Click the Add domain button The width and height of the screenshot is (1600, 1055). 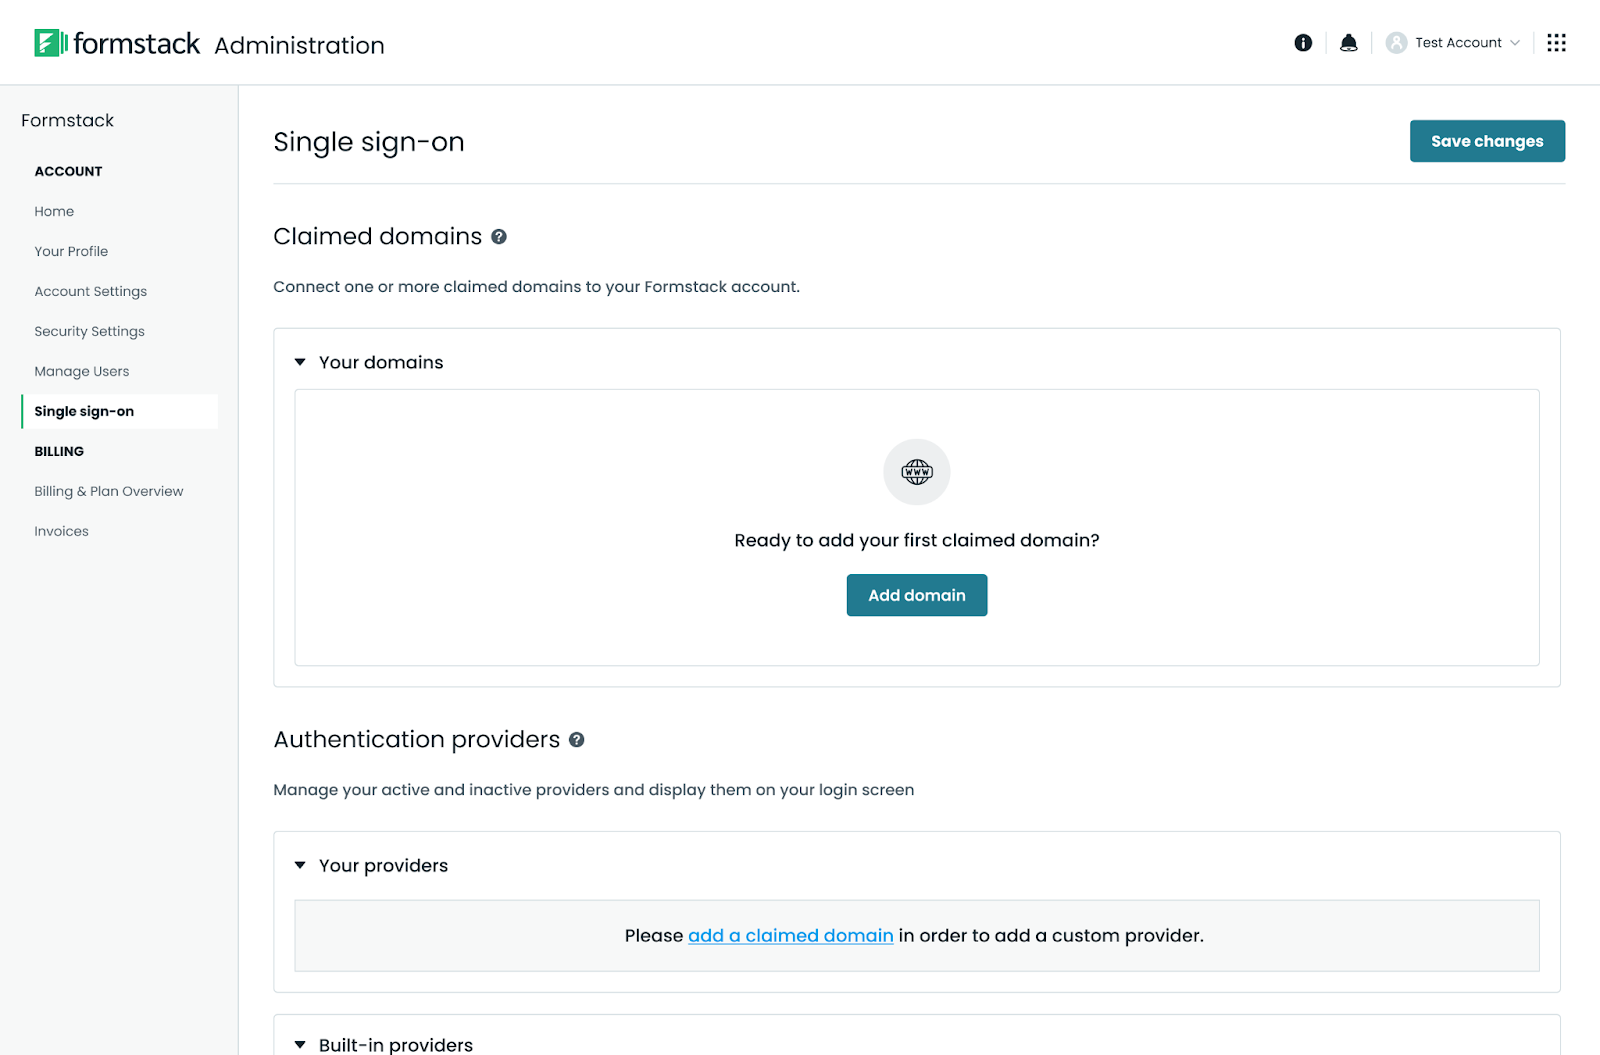(917, 595)
